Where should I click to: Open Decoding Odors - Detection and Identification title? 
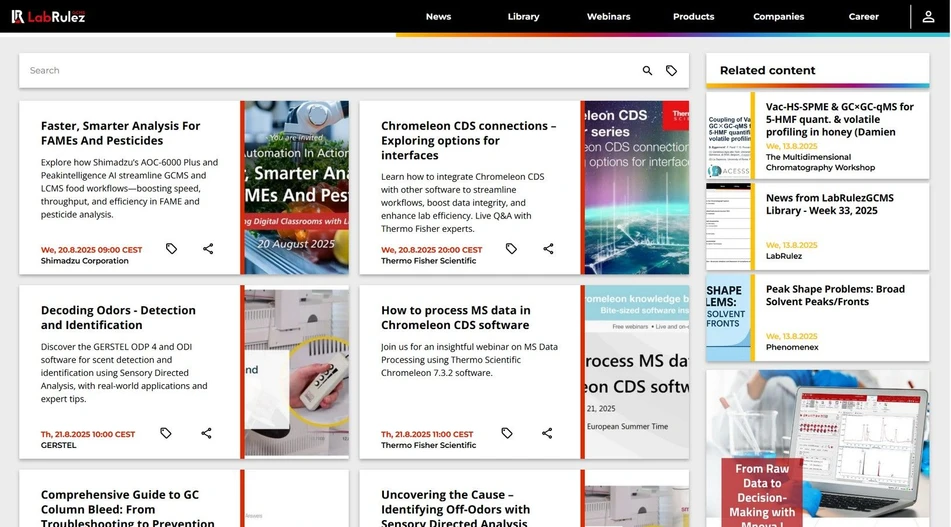pos(118,318)
